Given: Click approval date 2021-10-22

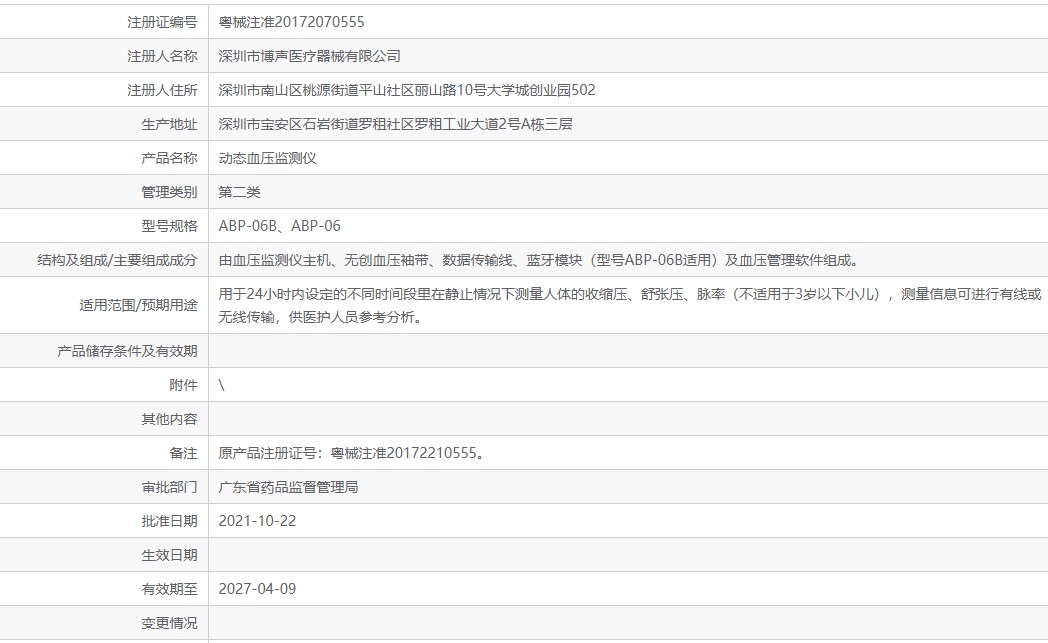Looking at the screenshot, I should [257, 522].
